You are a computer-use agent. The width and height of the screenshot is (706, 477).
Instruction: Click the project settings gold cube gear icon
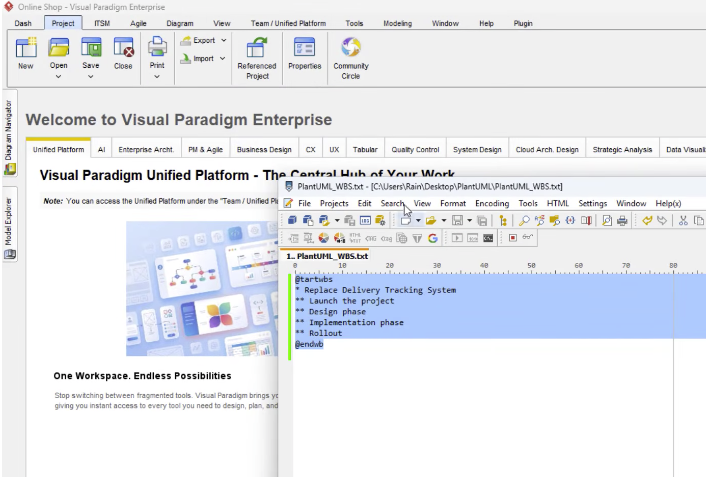click(380, 220)
